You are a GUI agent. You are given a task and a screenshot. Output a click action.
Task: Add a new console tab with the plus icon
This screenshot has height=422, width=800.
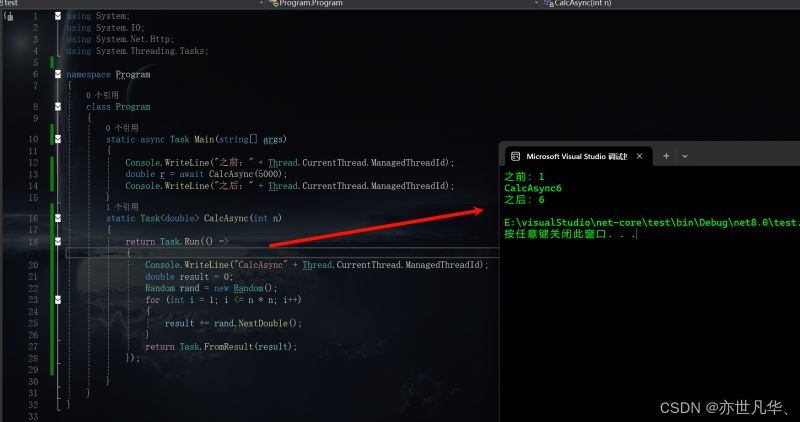click(x=666, y=156)
